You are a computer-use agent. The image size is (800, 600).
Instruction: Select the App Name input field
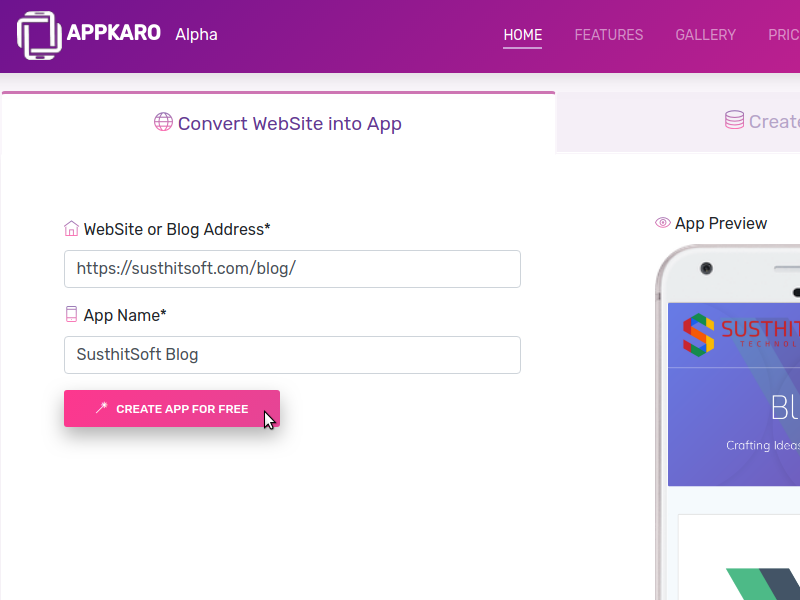point(292,355)
